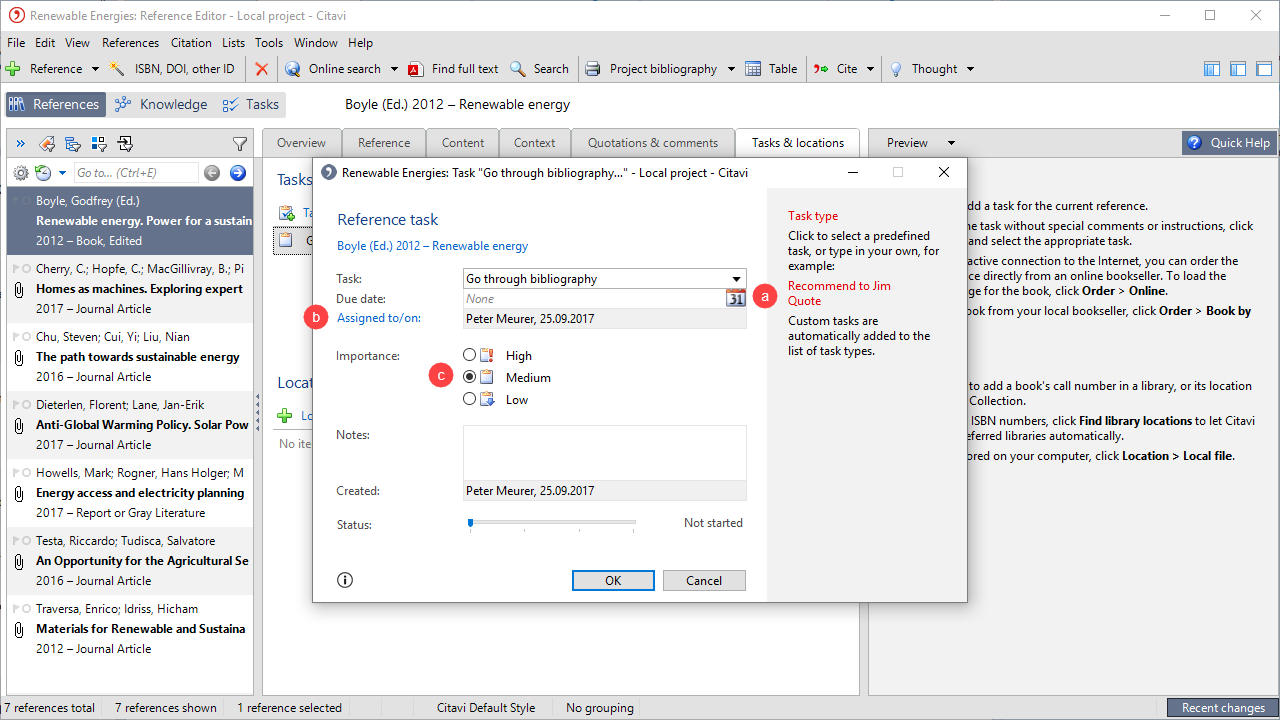Open list settings gear icon
1280x720 pixels.
pos(21,173)
